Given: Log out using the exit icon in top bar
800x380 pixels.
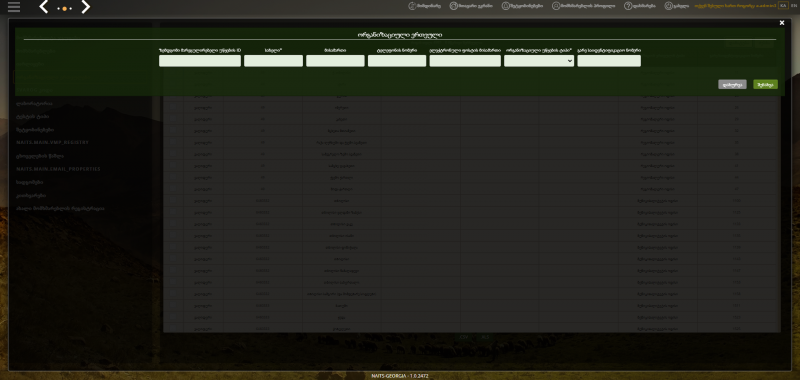Looking at the screenshot, I should click(668, 6).
